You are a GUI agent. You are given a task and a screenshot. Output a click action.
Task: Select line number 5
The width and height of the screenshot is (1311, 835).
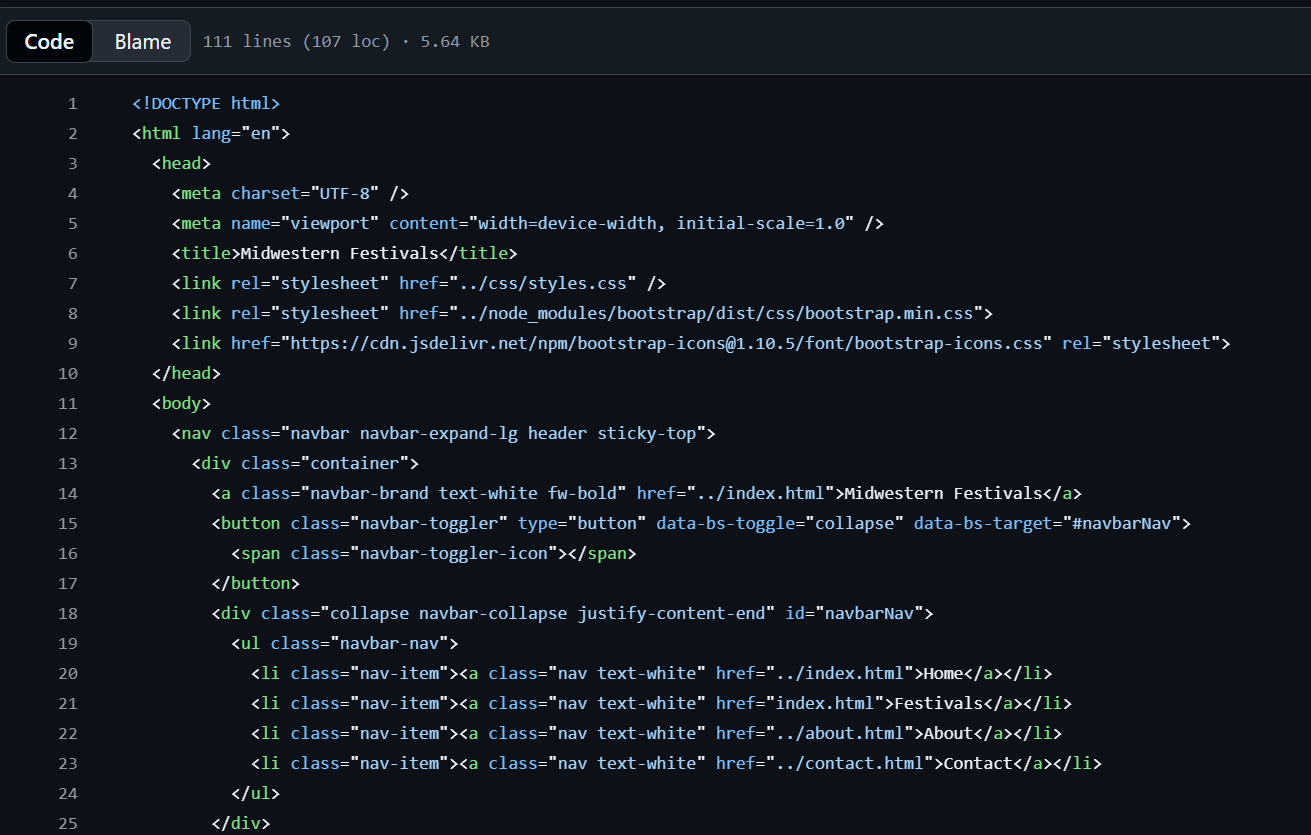[x=72, y=223]
